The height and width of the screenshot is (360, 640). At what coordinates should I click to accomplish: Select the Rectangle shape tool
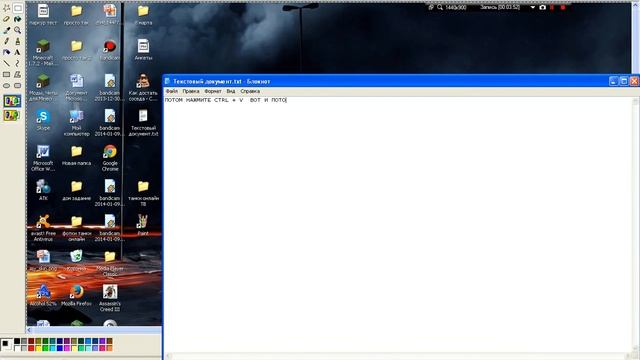tap(7, 74)
